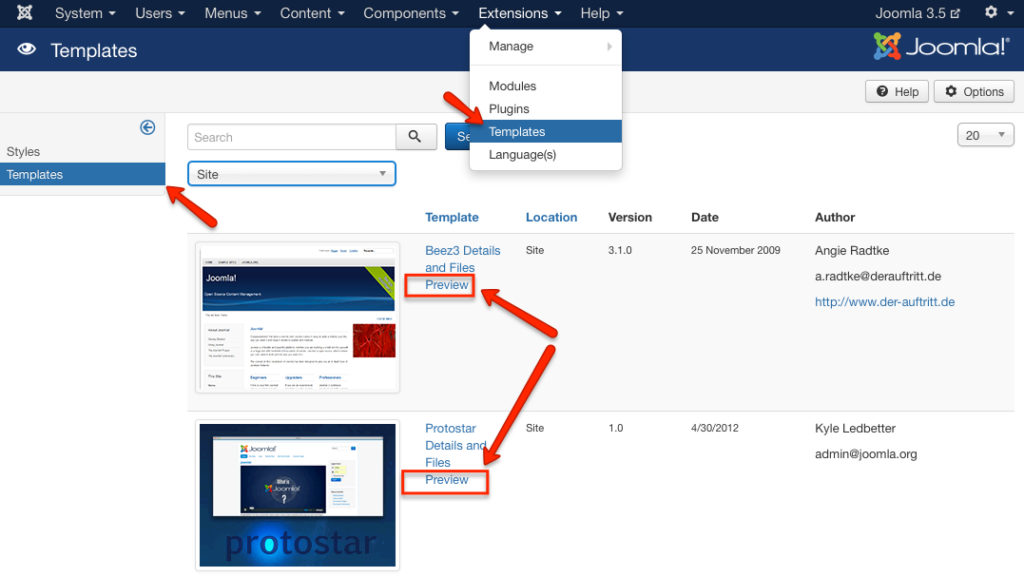Open the Users menu

[159, 13]
